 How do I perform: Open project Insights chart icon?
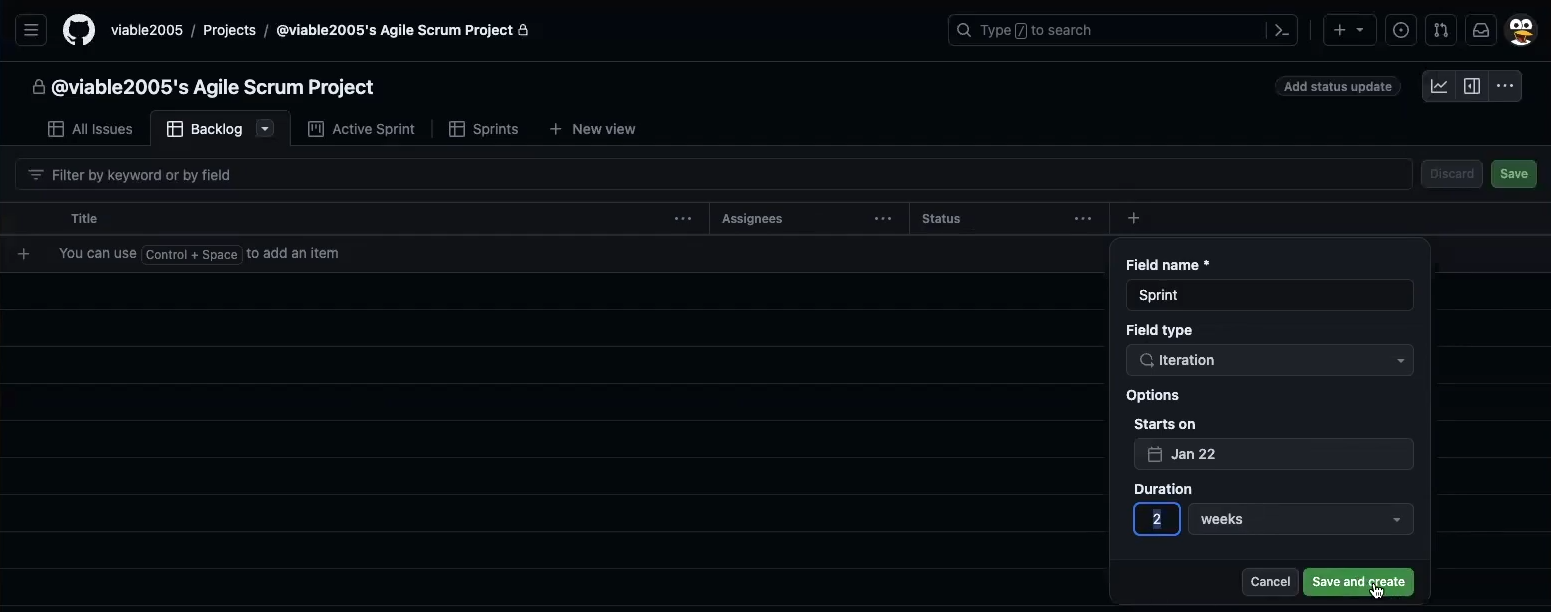1439,86
